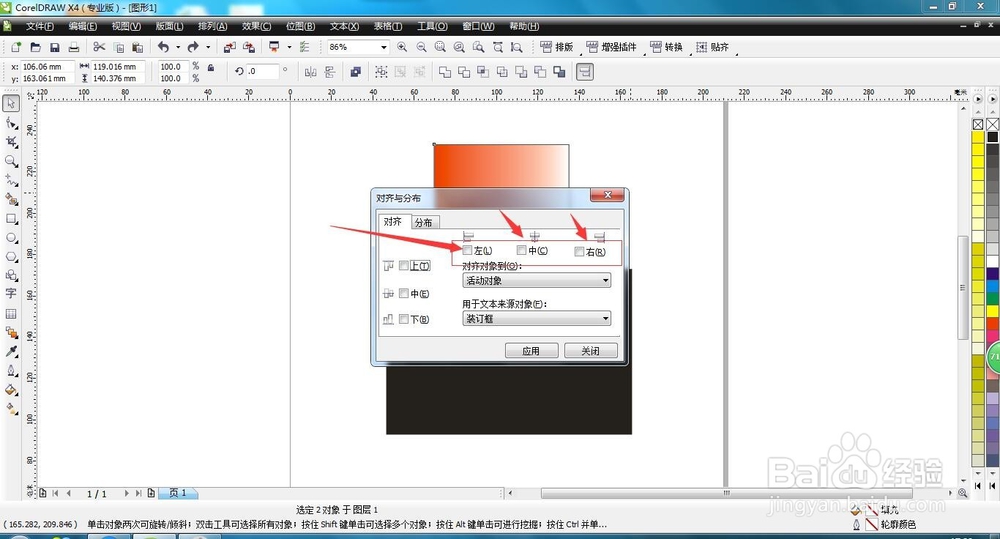Open a file via folder icon
This screenshot has height=539, width=1000.
click(x=36, y=47)
